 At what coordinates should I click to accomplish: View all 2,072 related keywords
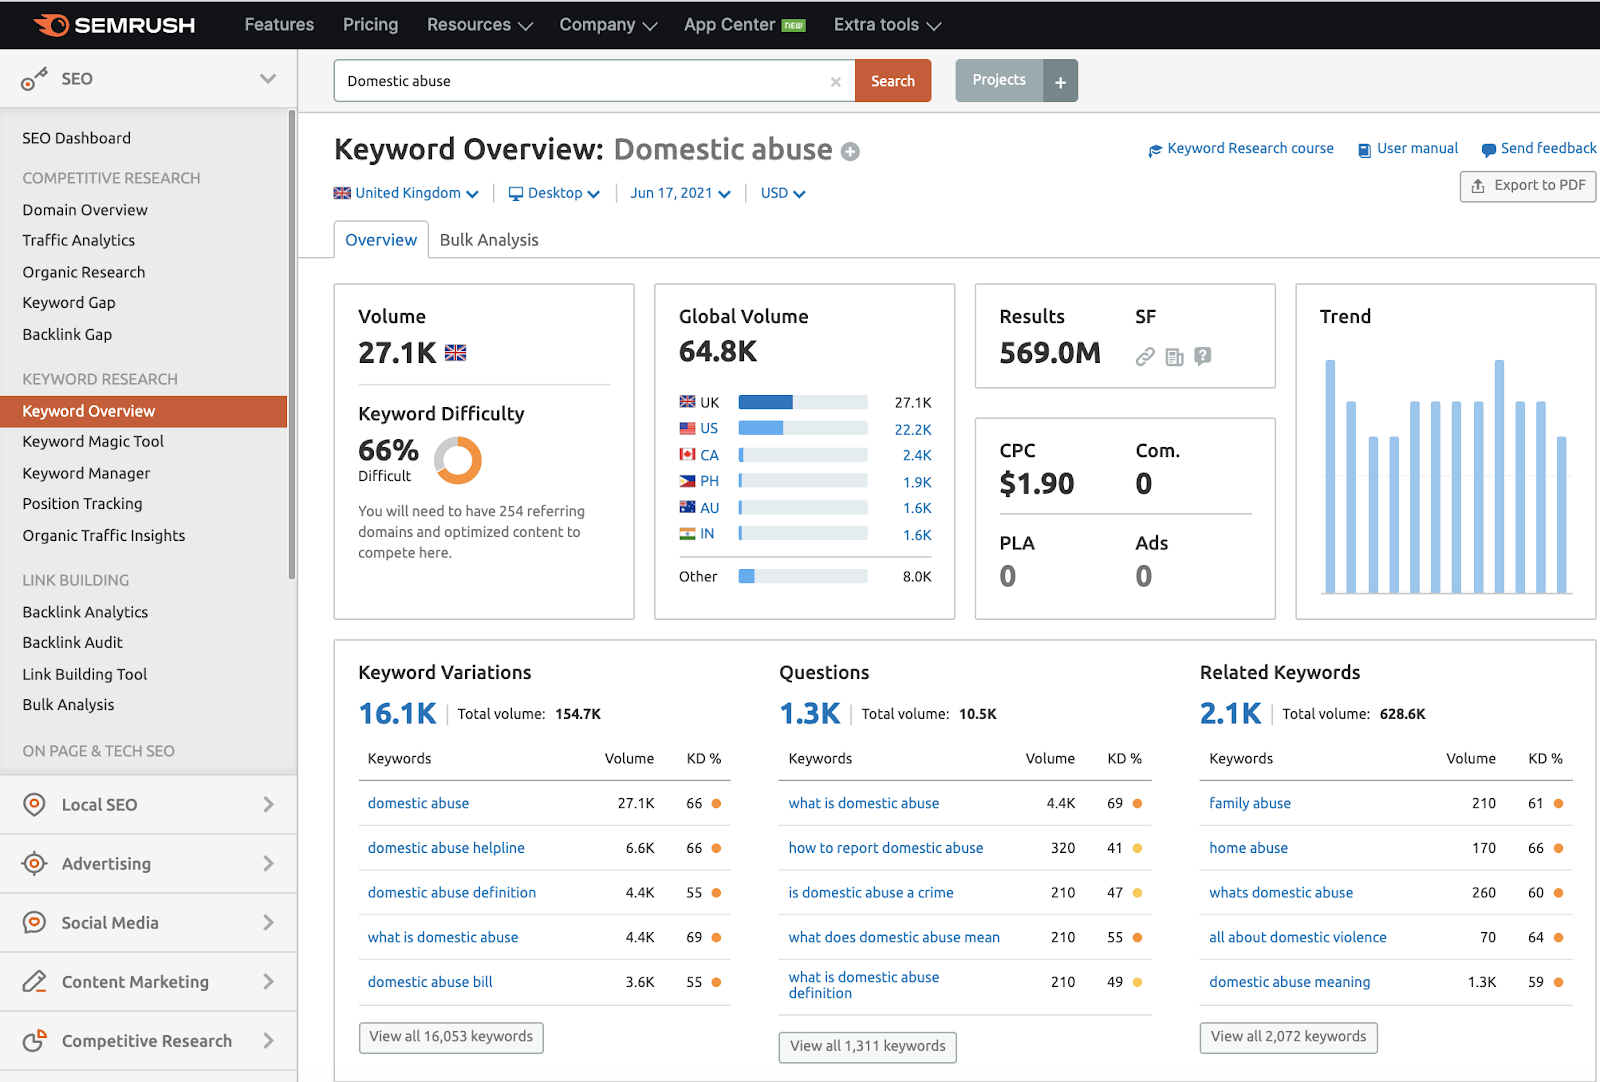1289,1037
